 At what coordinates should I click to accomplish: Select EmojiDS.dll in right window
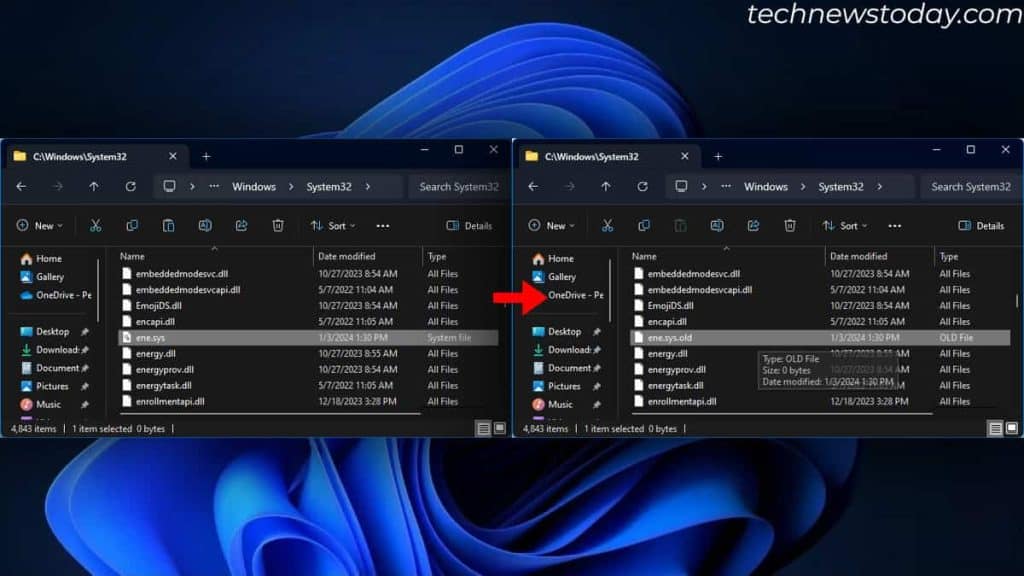[x=820, y=306]
